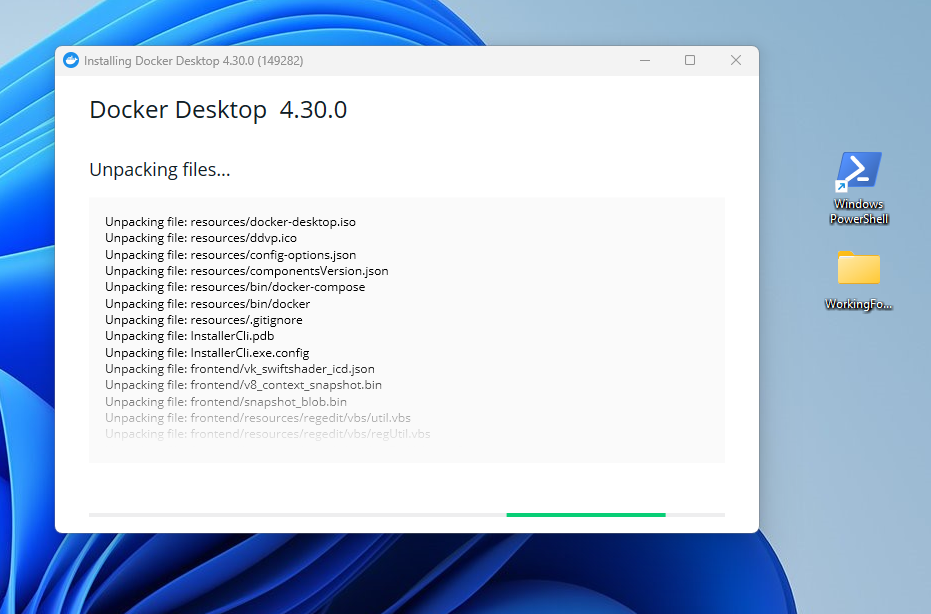
Task: Minimize the Docker Desktop installer window
Action: (x=645, y=61)
